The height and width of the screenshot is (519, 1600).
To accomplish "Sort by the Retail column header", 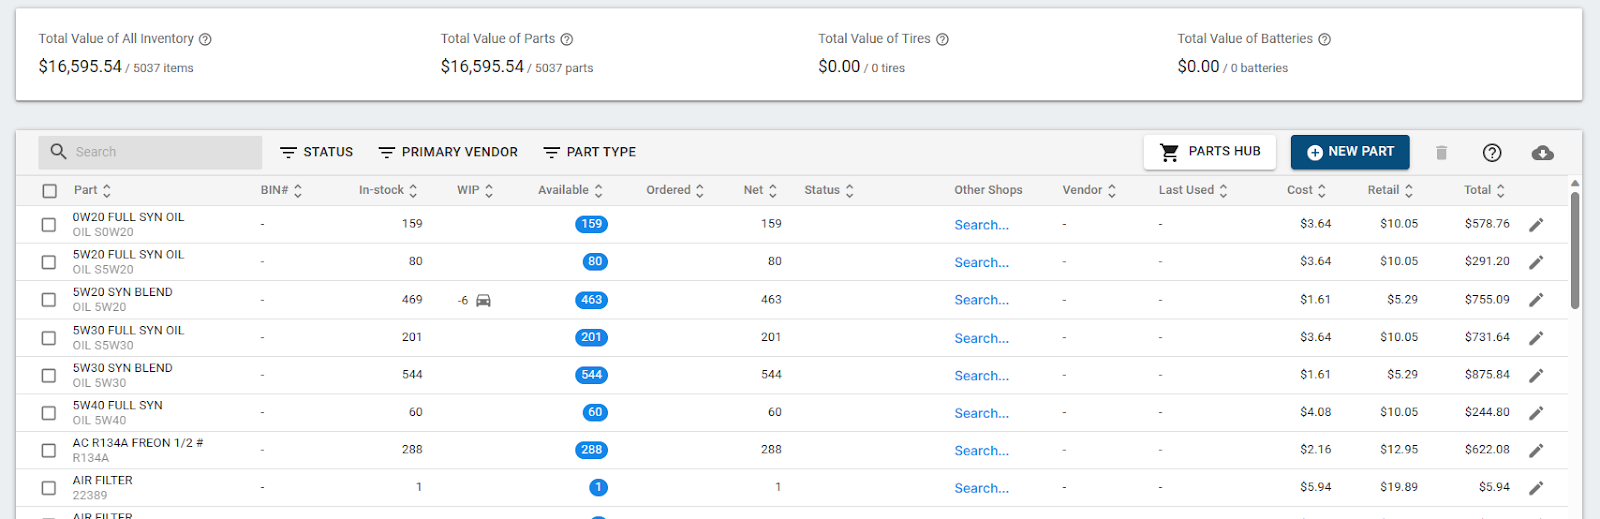I will point(1390,190).
